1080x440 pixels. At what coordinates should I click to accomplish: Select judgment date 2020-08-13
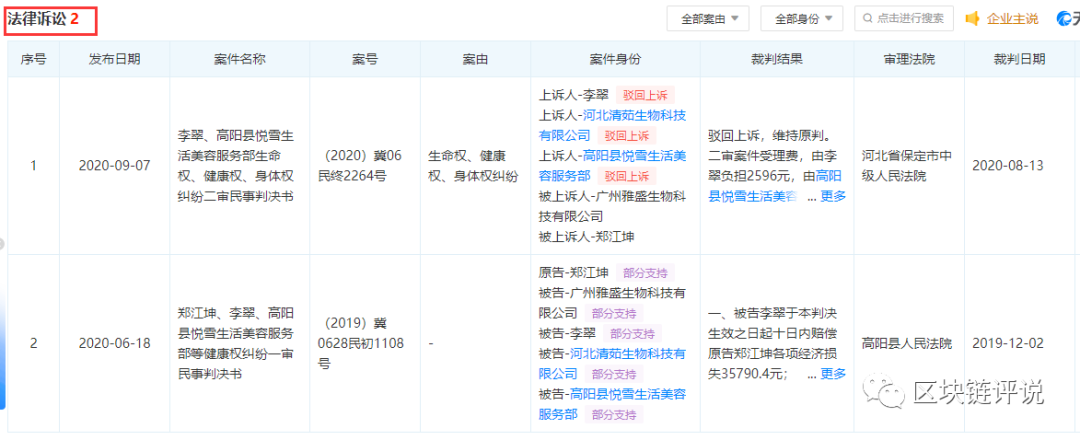point(1008,165)
